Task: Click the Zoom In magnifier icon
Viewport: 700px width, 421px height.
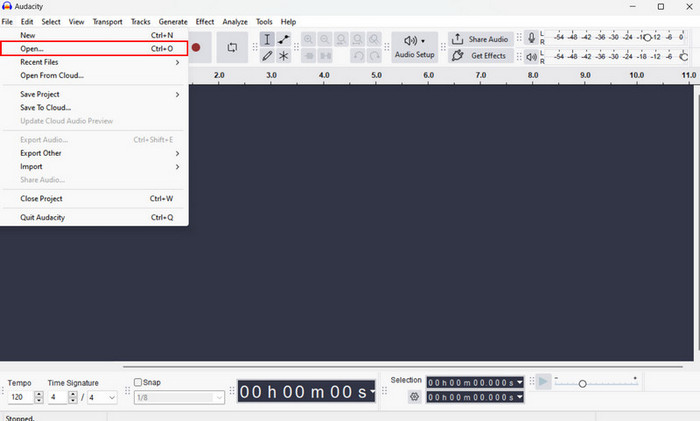Action: 308,39
